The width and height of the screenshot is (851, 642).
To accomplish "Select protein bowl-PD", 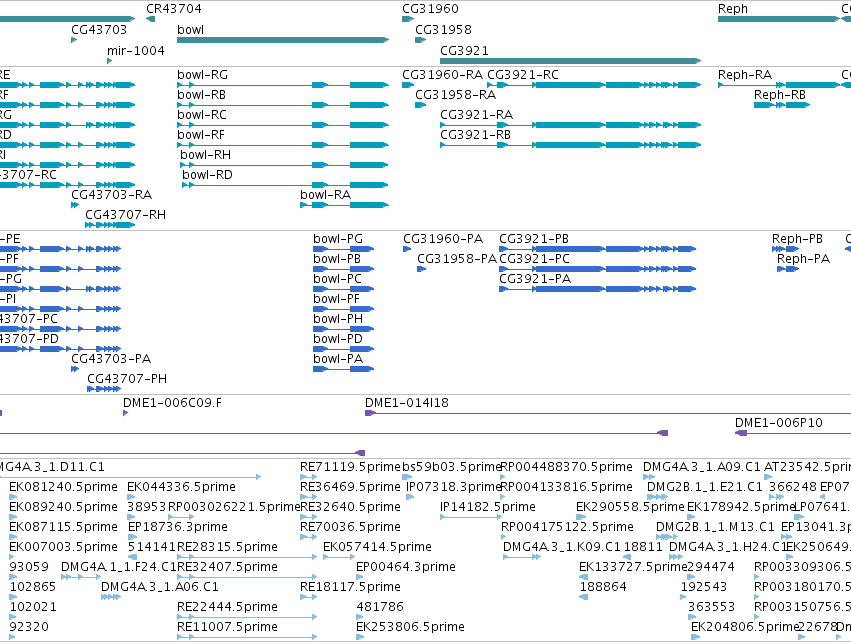I will [x=344, y=349].
